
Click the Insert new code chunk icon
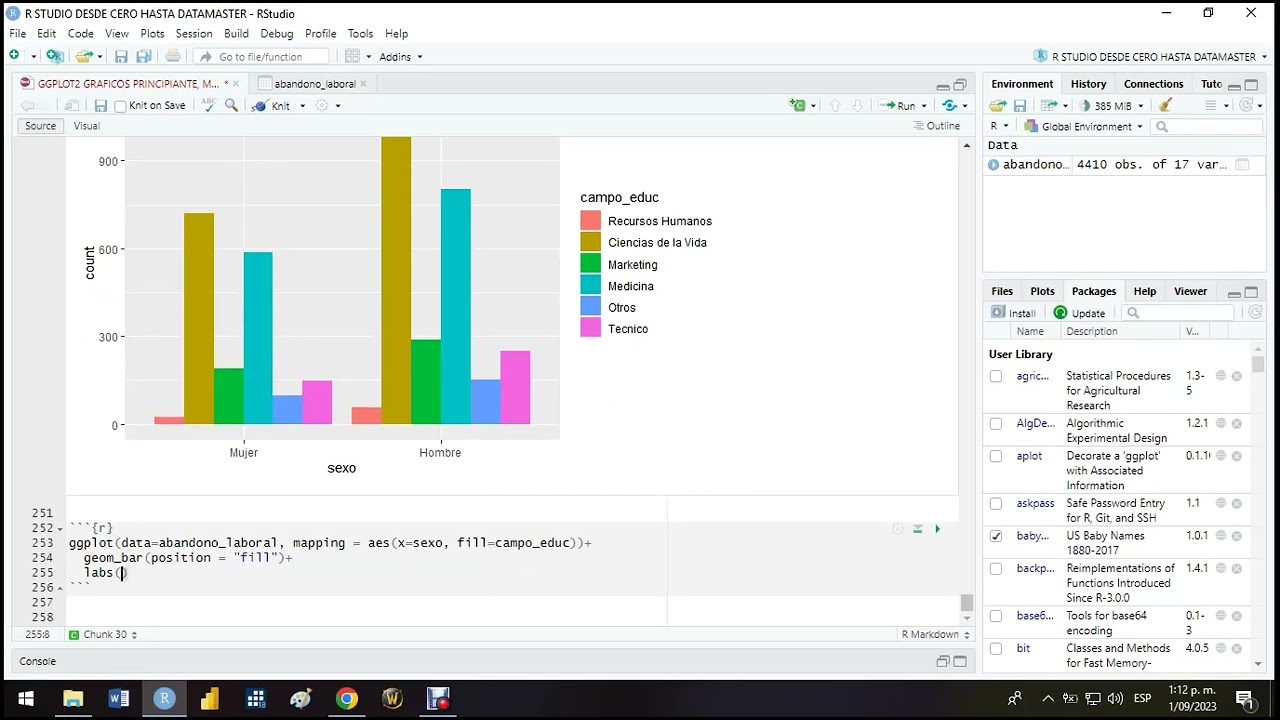click(797, 105)
